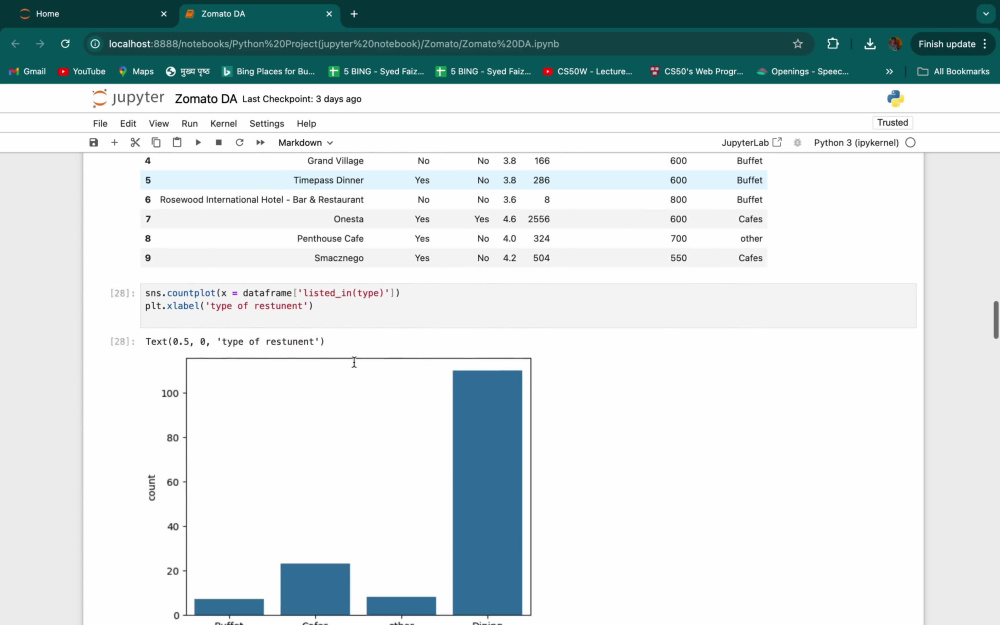Reload the page

[x=65, y=43]
